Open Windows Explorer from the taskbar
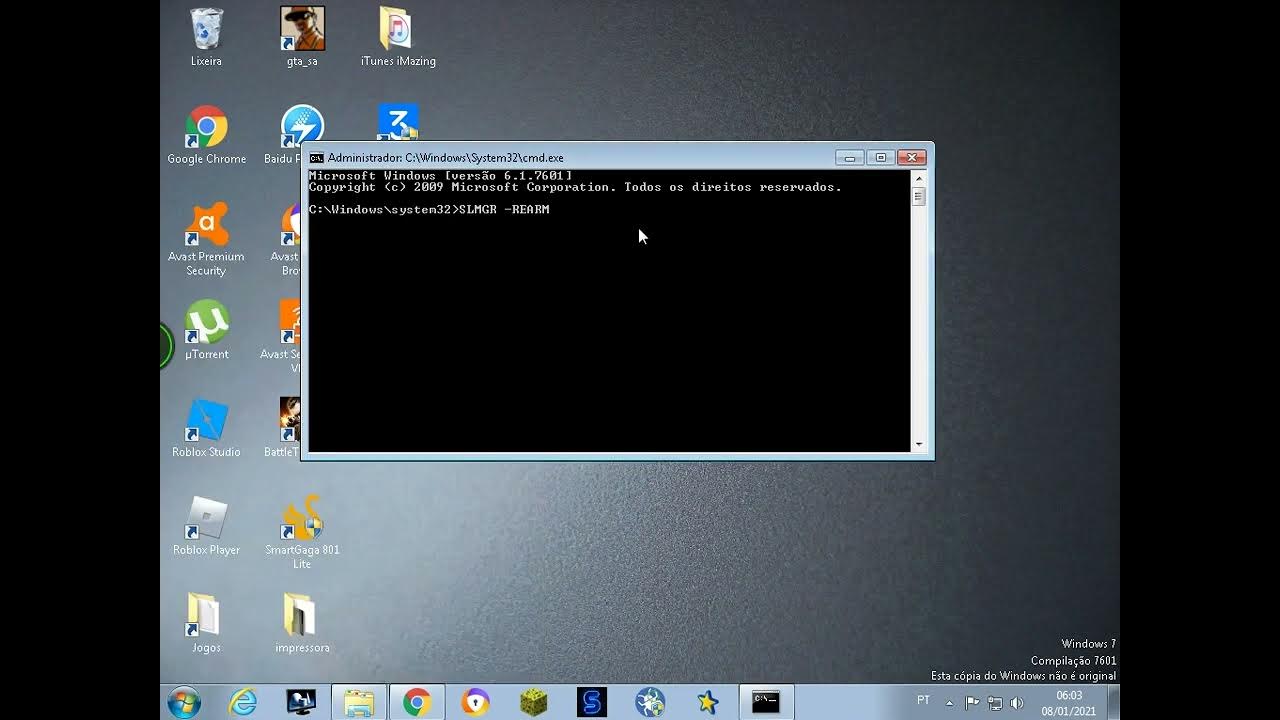 point(359,703)
